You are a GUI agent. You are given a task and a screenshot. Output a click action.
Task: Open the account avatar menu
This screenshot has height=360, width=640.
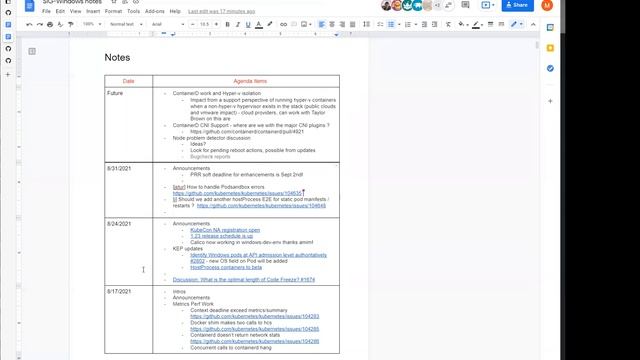point(547,5)
